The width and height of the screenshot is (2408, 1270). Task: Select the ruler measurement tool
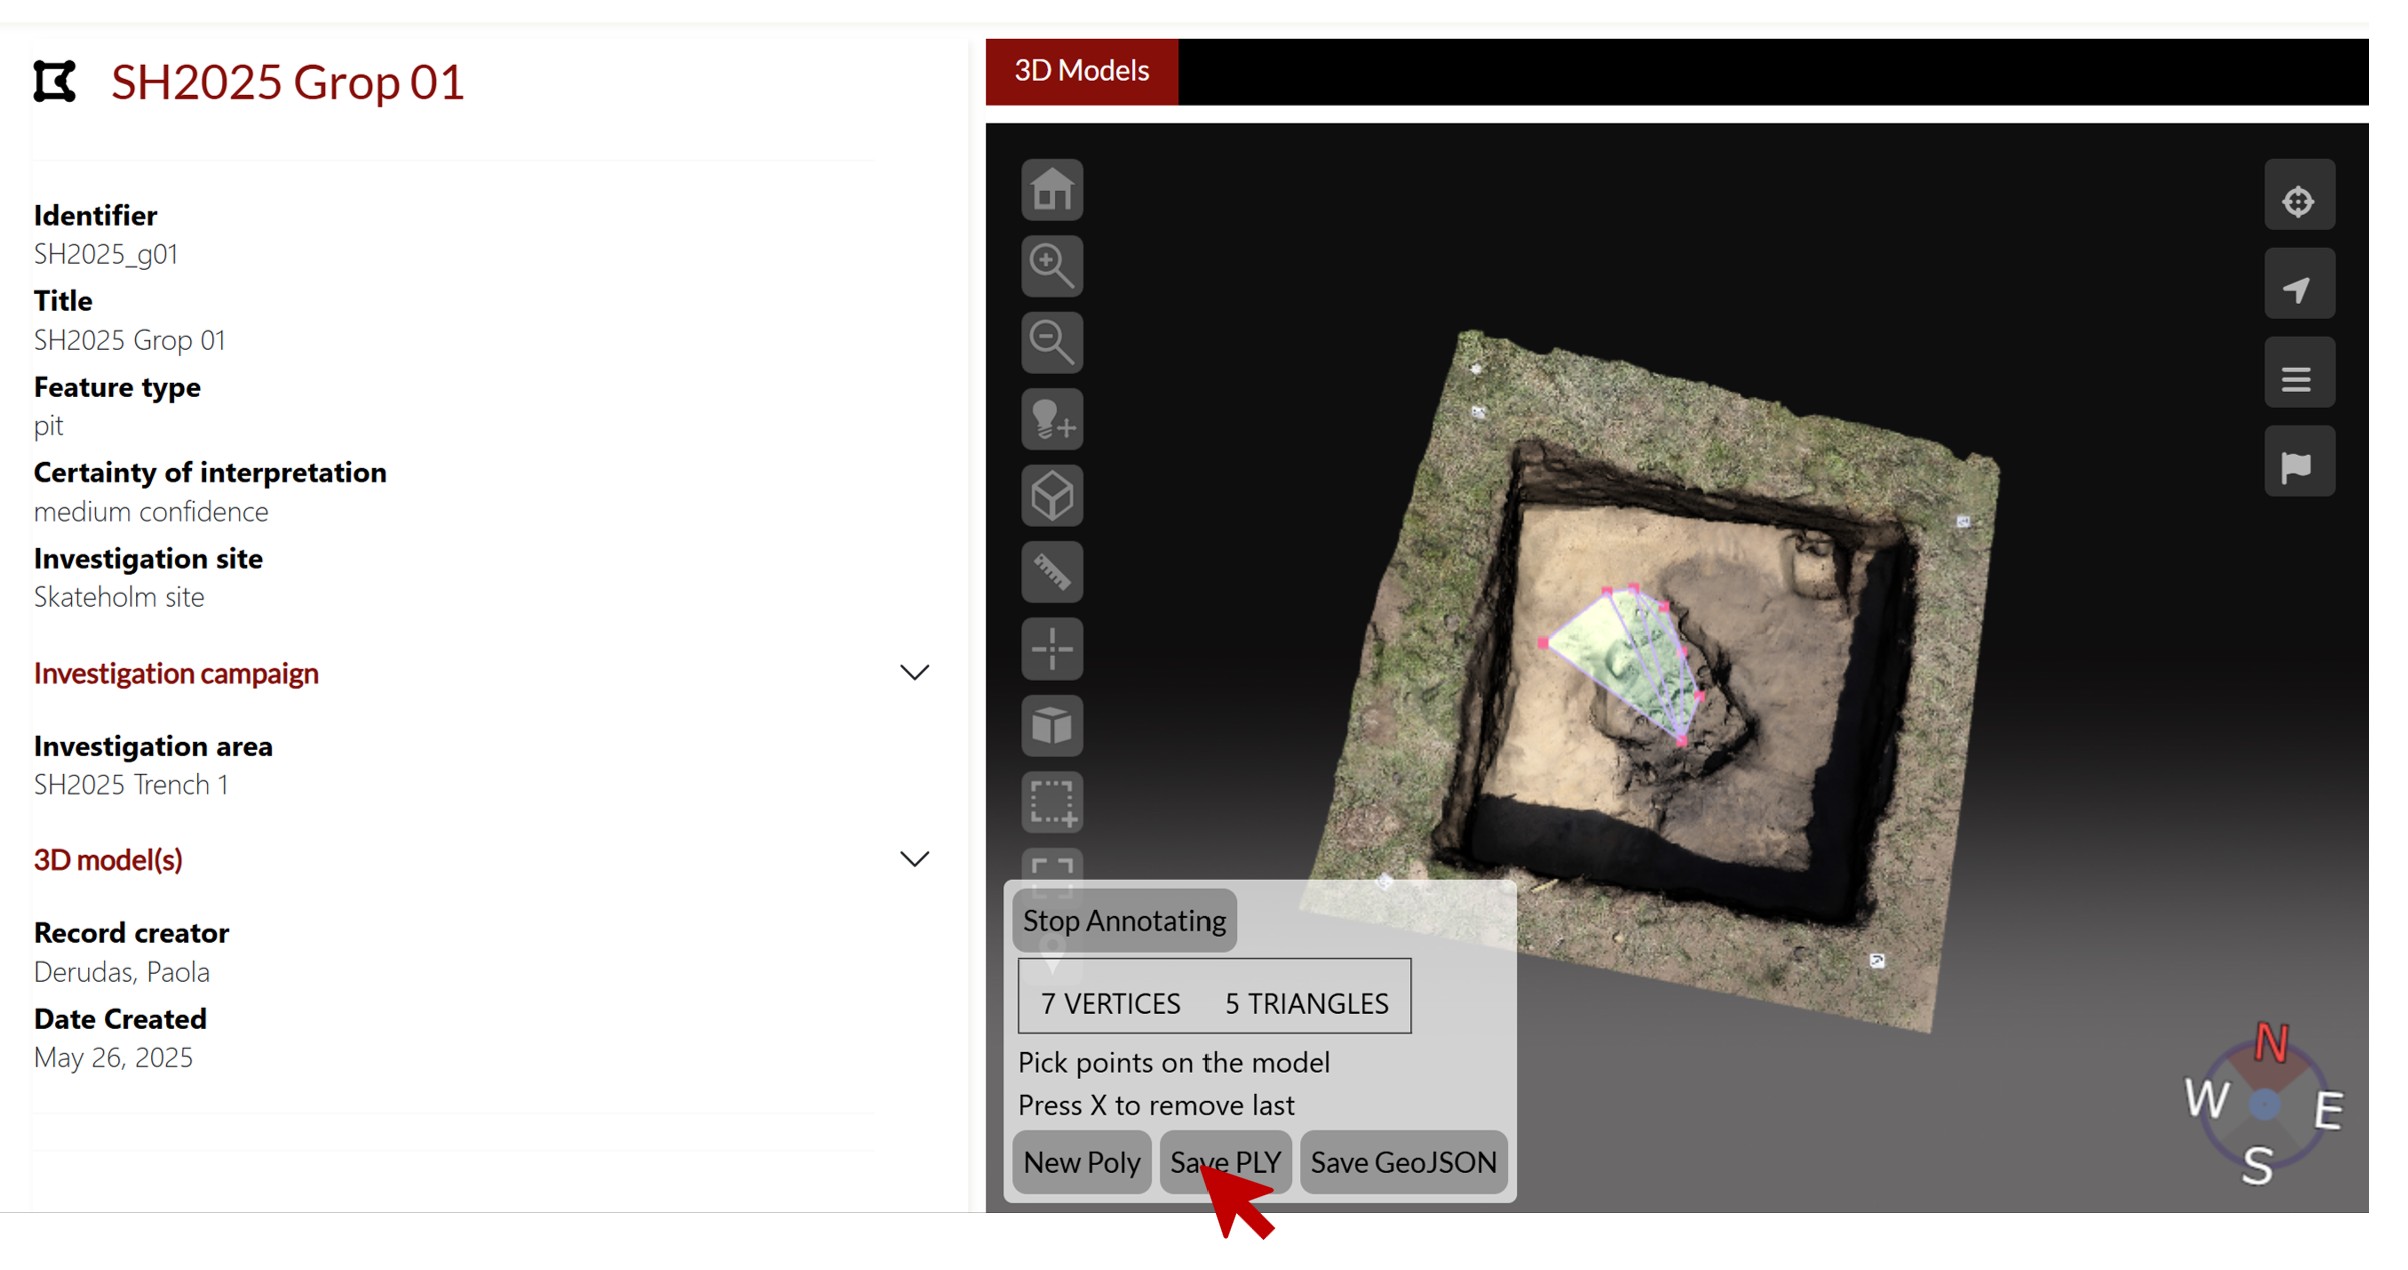[1051, 572]
